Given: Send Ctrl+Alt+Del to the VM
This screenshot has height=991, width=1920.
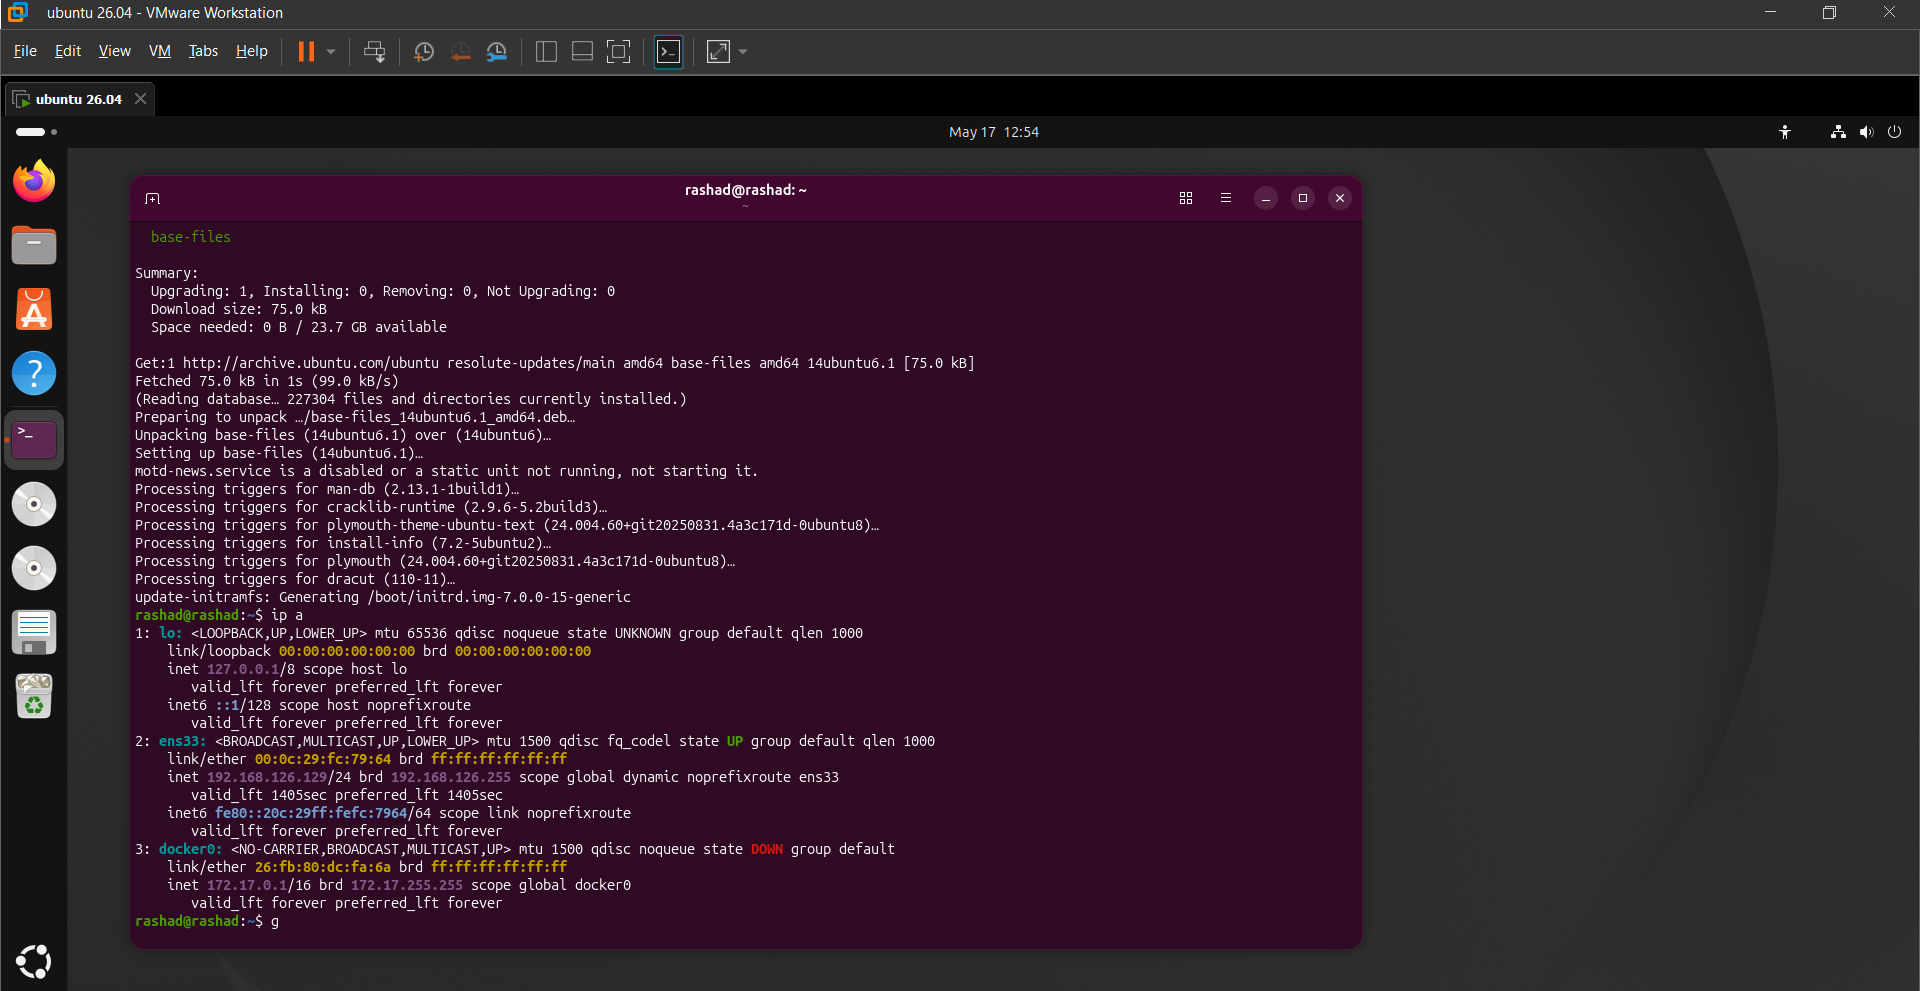Looking at the screenshot, I should (x=375, y=52).
